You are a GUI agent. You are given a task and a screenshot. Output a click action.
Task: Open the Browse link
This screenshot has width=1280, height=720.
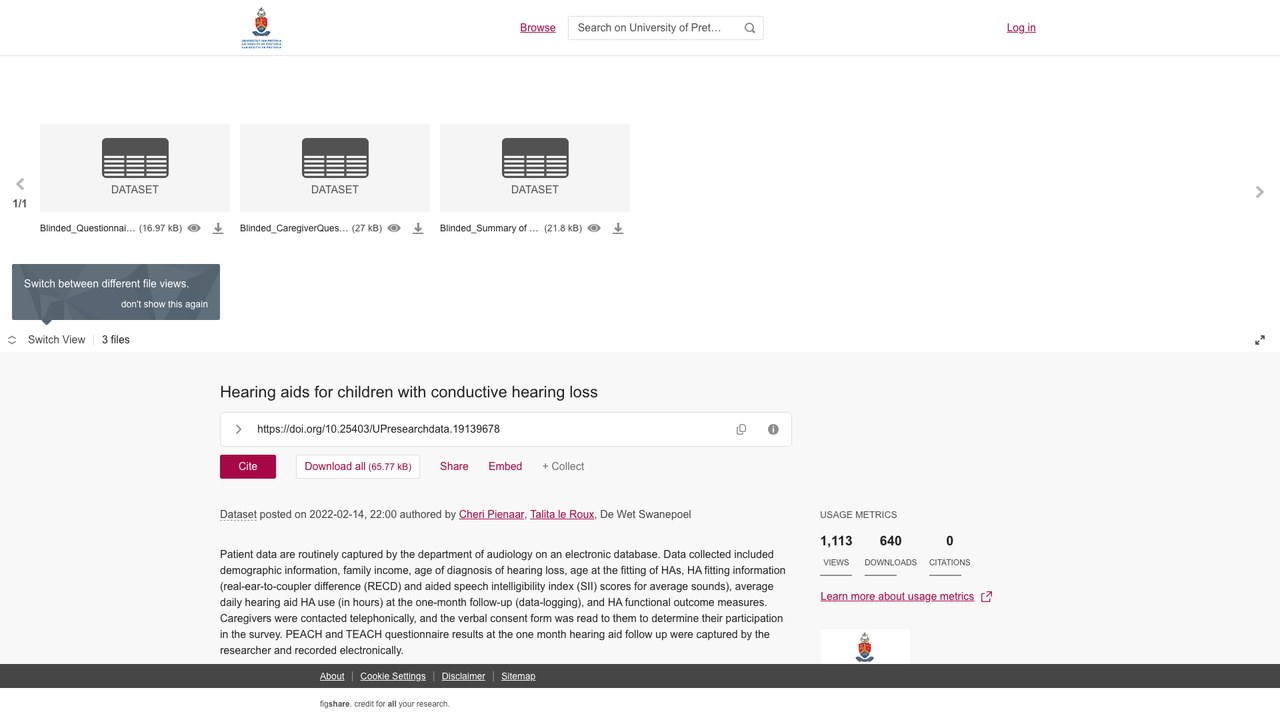pyautogui.click(x=538, y=28)
